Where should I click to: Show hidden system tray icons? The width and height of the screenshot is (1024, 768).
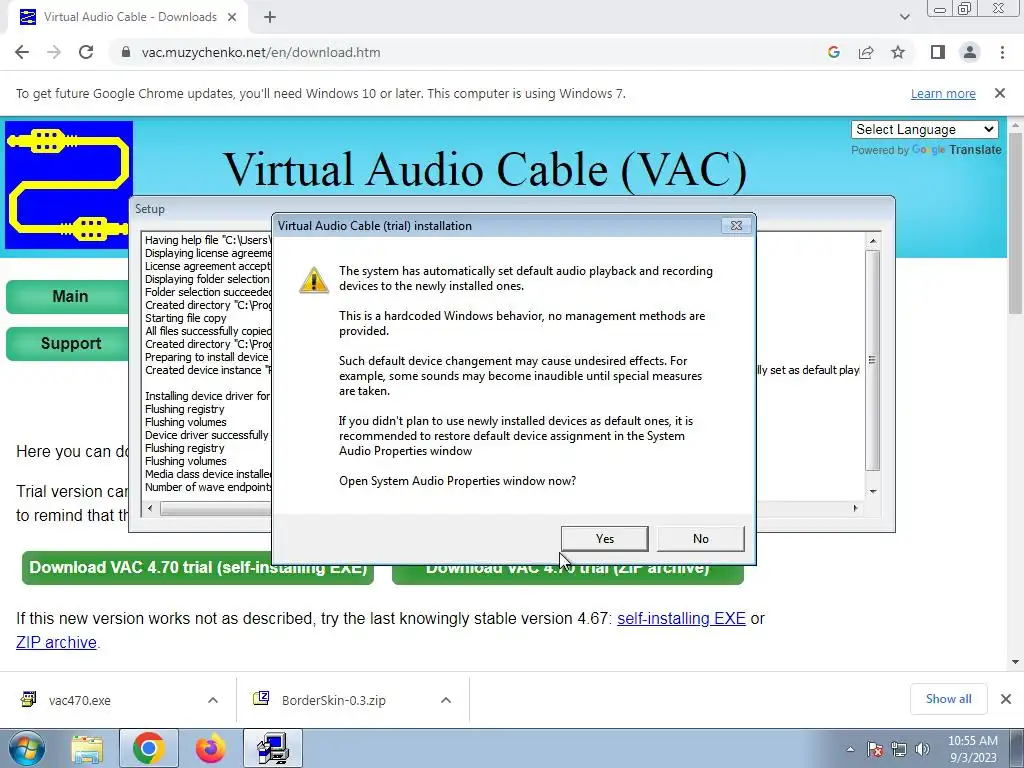pos(850,749)
